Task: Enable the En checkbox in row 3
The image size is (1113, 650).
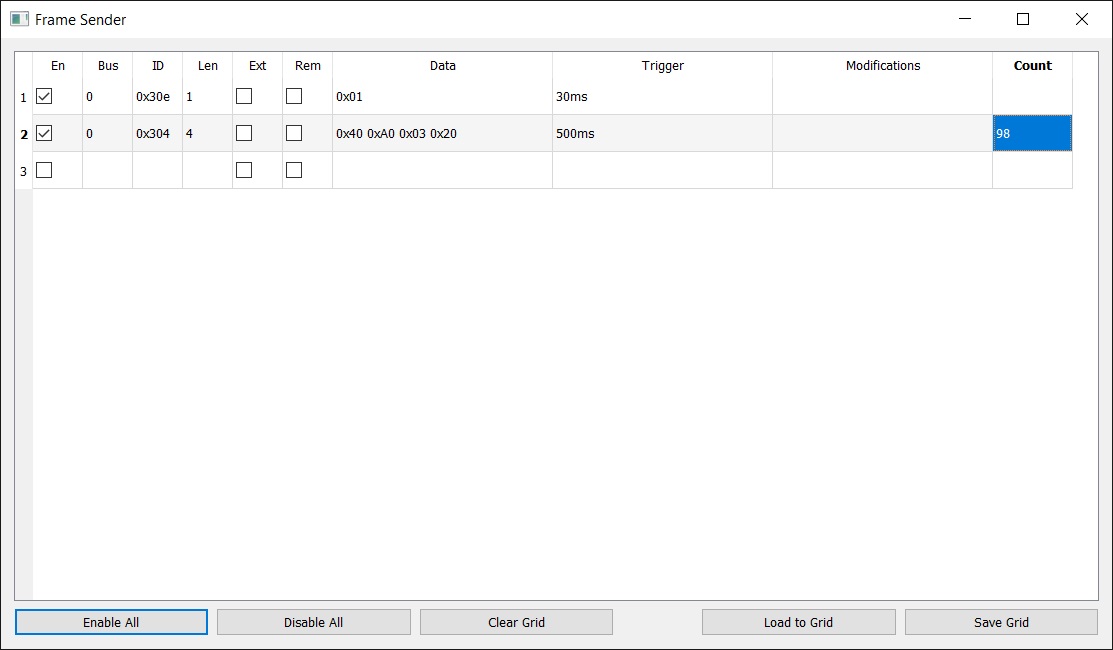Action: pyautogui.click(x=44, y=170)
